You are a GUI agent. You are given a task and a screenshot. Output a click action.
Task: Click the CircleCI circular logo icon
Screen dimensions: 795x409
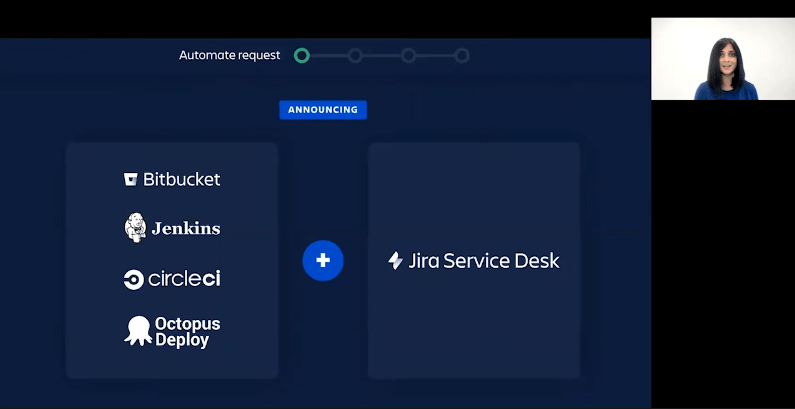(x=132, y=279)
